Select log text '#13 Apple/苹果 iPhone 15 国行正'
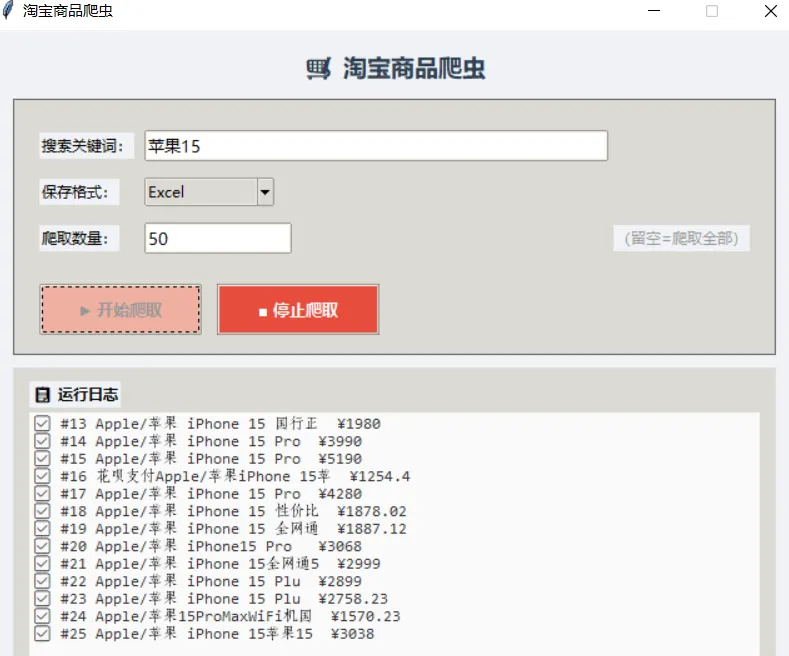This screenshot has width=789, height=656. (189, 424)
